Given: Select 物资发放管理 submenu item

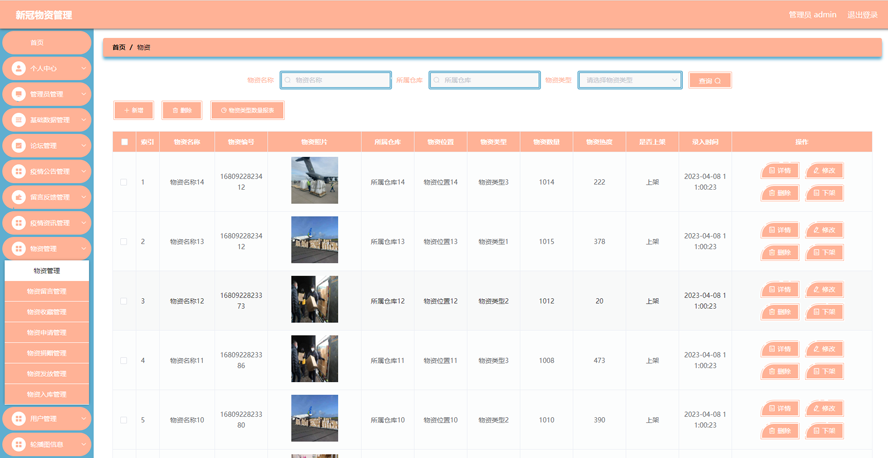Looking at the screenshot, I should click(47, 374).
